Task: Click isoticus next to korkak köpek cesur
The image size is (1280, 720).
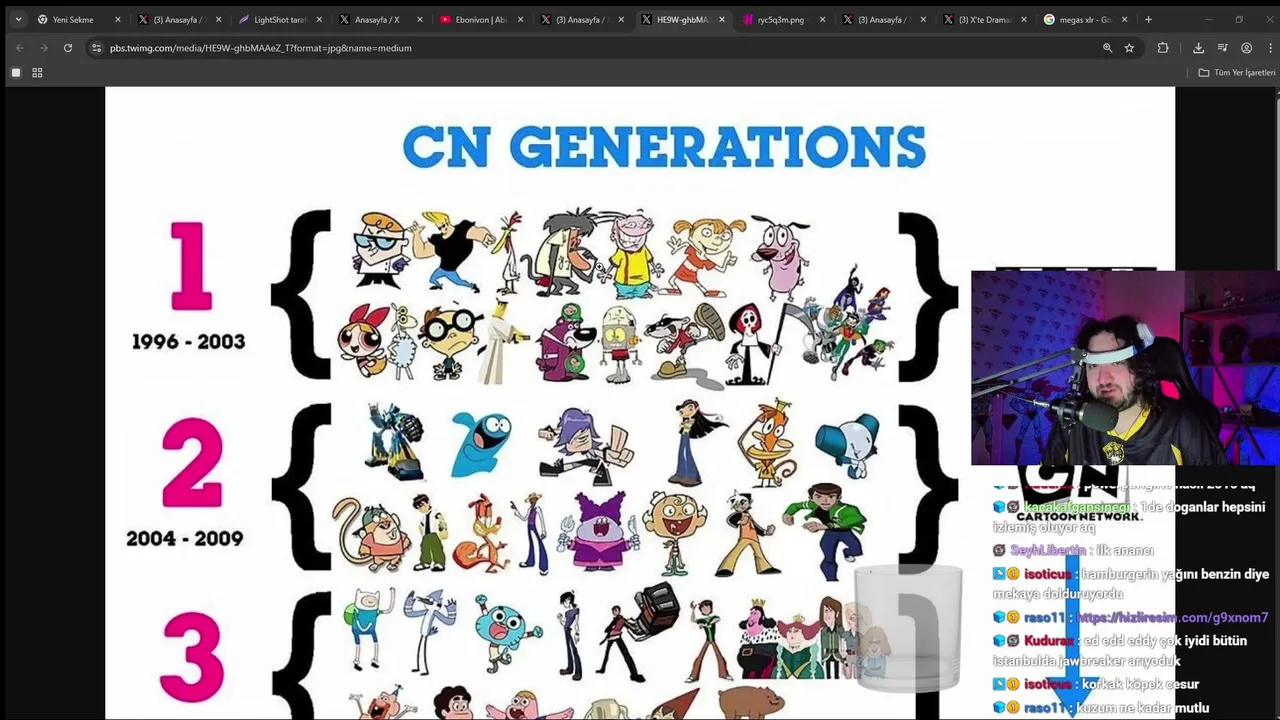Action: [x=1047, y=685]
